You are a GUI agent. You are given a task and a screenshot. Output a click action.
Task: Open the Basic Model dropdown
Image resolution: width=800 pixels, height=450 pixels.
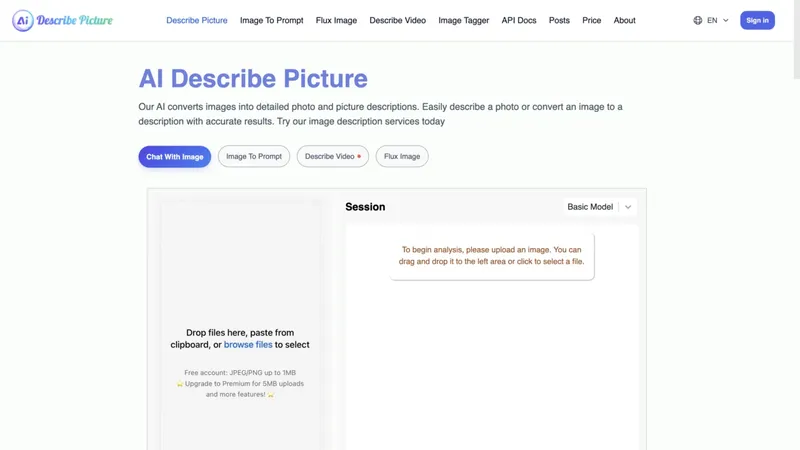click(x=600, y=207)
